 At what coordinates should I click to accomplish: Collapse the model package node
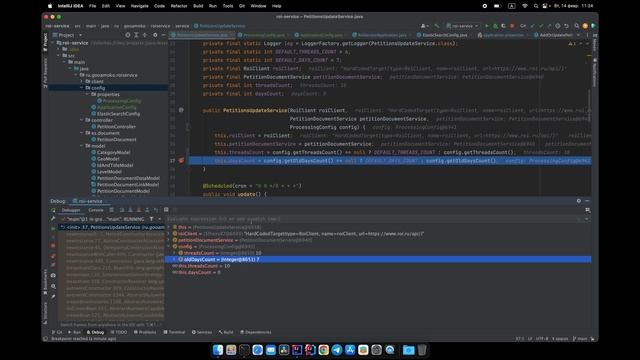[82, 146]
